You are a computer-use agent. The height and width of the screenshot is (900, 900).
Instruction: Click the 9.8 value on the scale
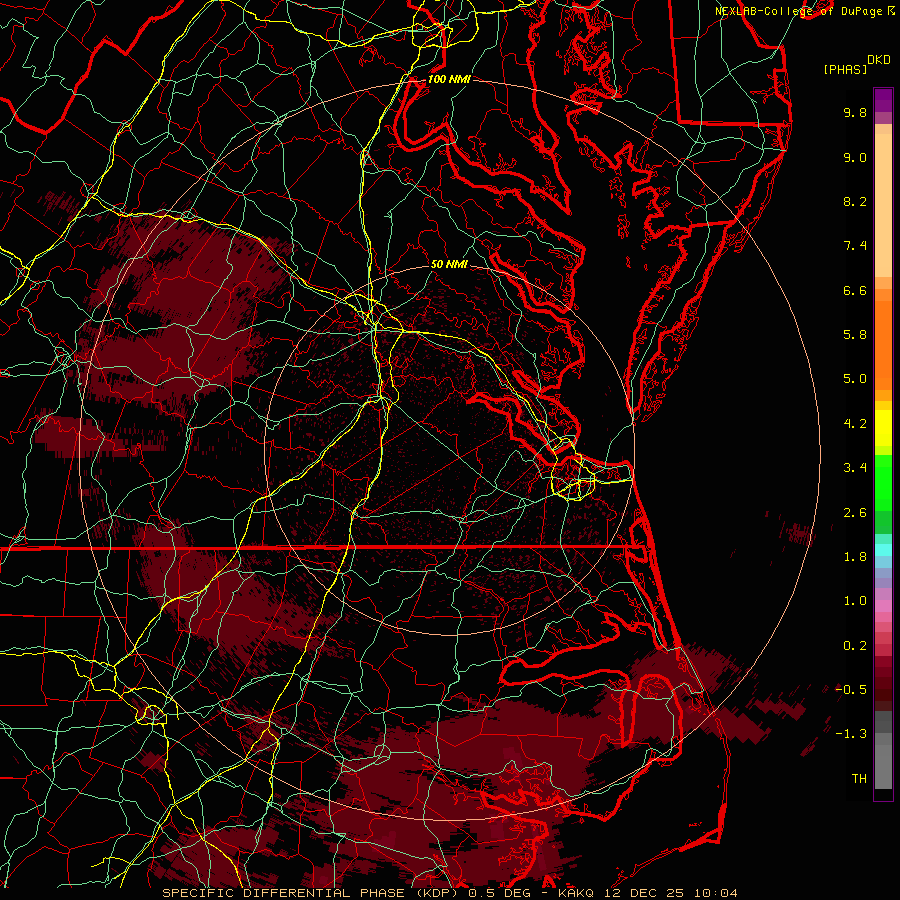coord(855,112)
